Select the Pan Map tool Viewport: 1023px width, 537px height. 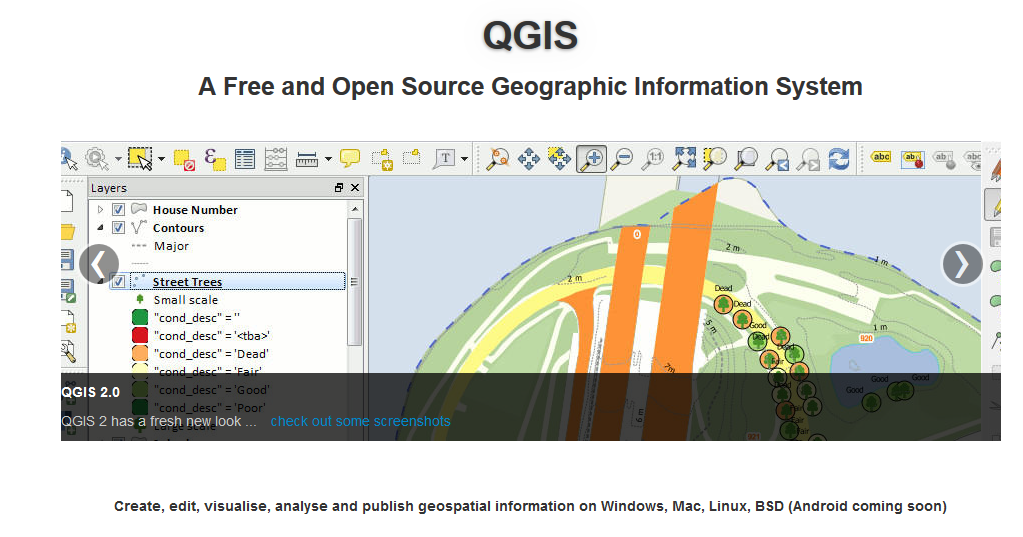pyautogui.click(x=528, y=159)
